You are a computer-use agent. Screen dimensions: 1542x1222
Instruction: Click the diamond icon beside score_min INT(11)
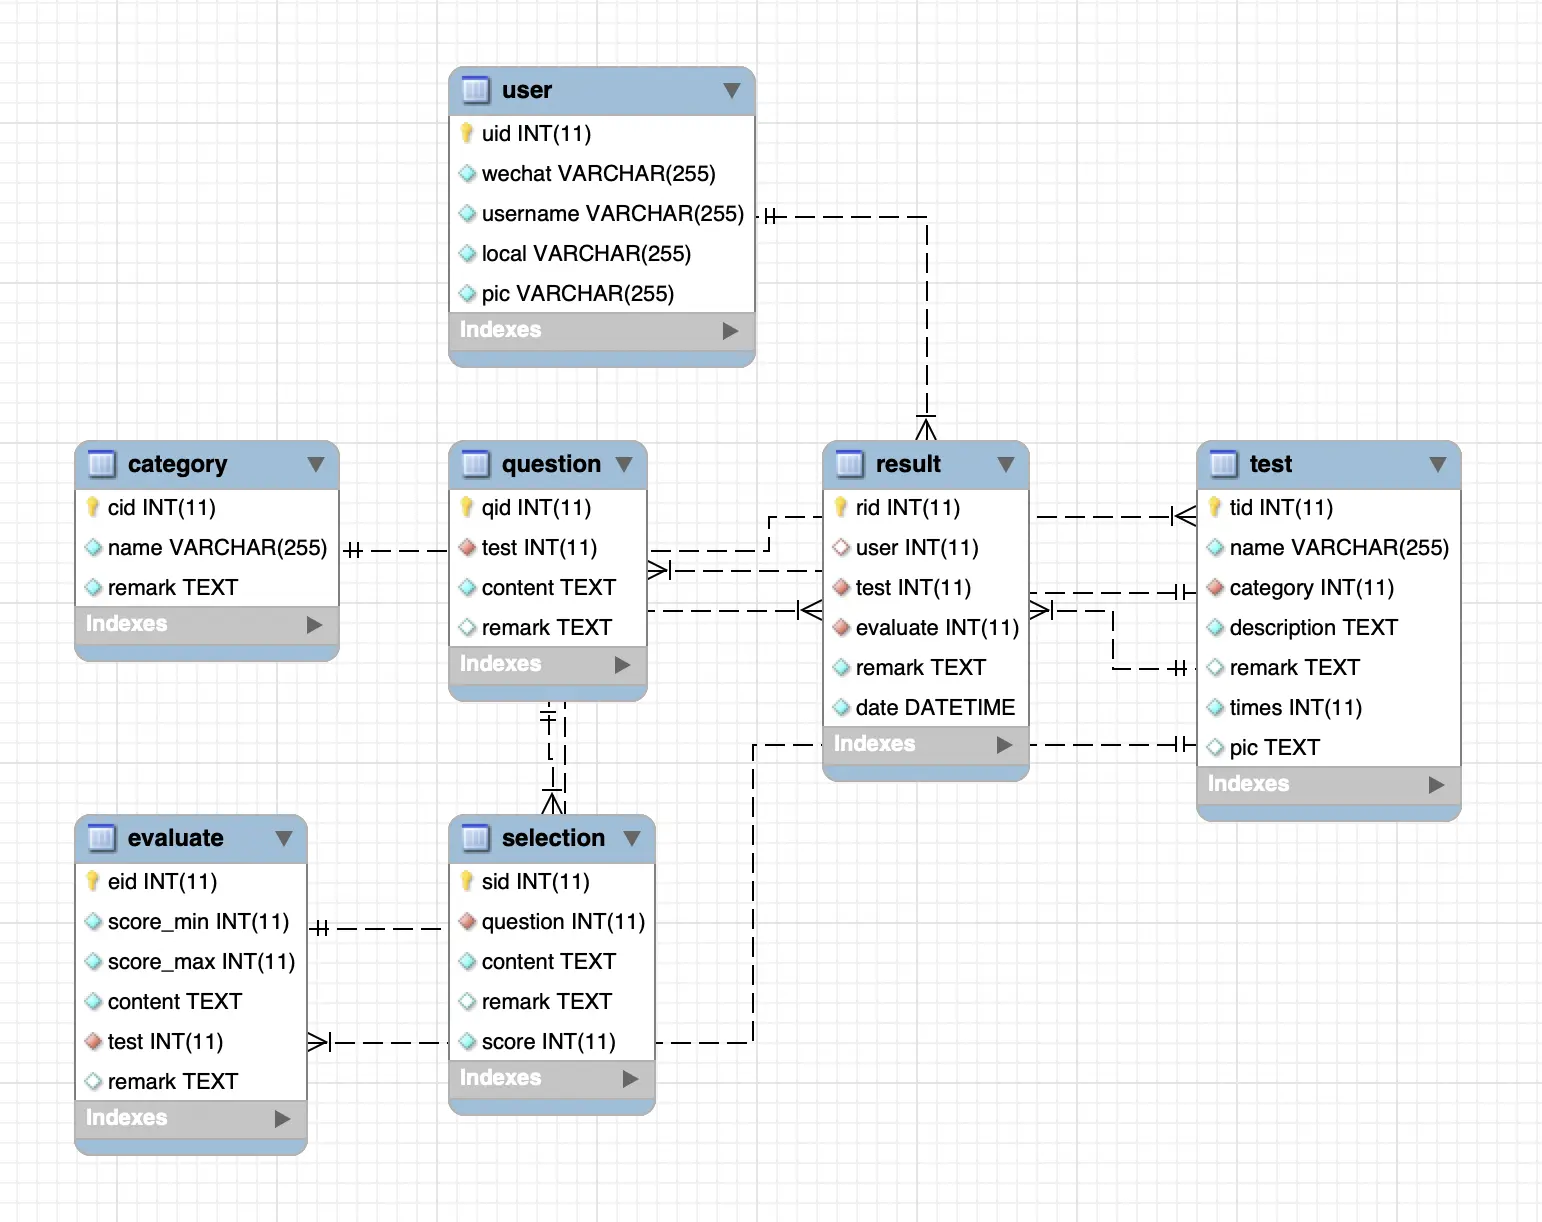93,921
